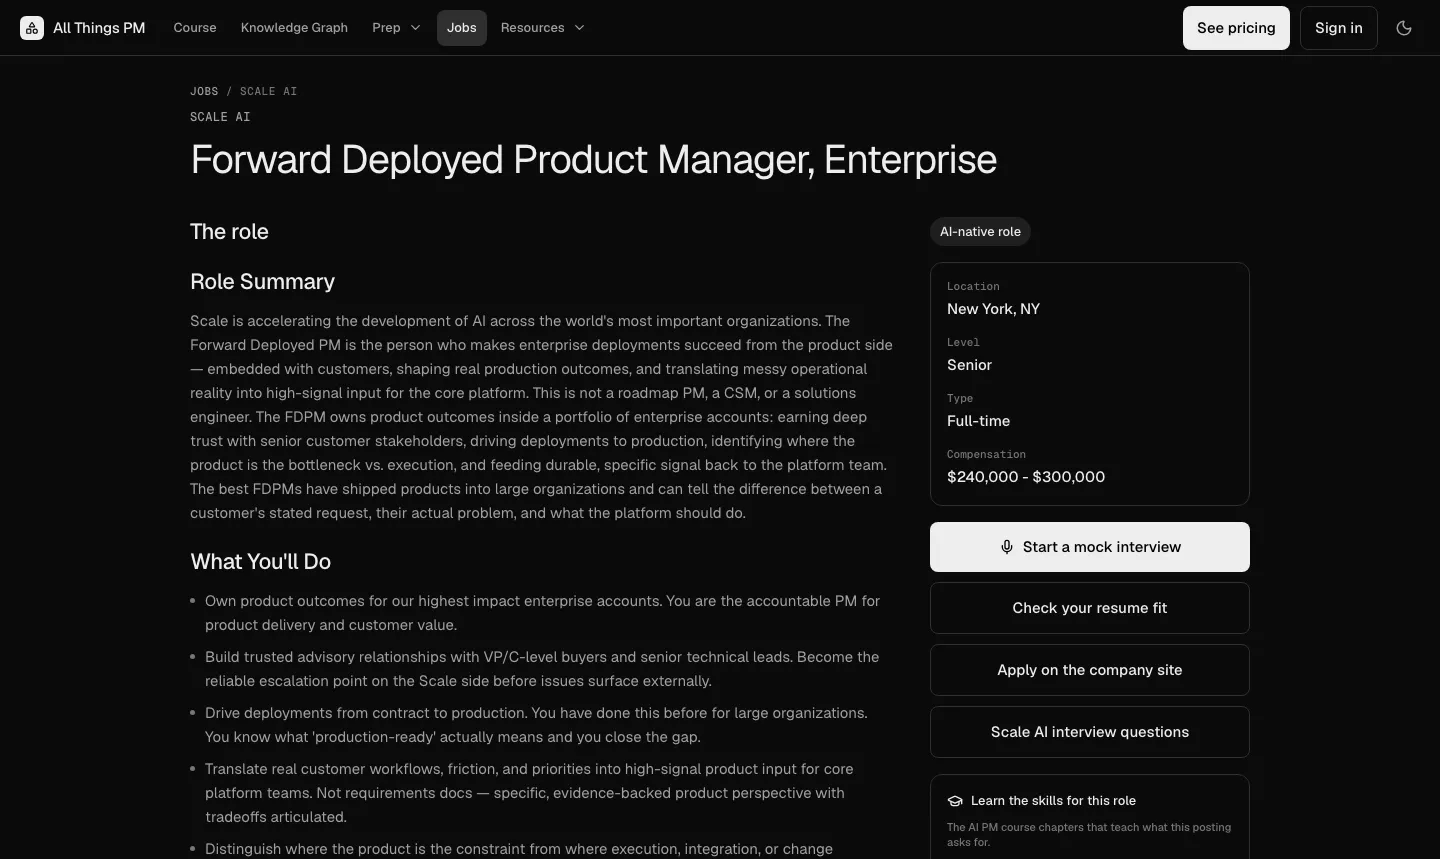Click the "The role" section heading
This screenshot has height=859, width=1440.
click(229, 232)
